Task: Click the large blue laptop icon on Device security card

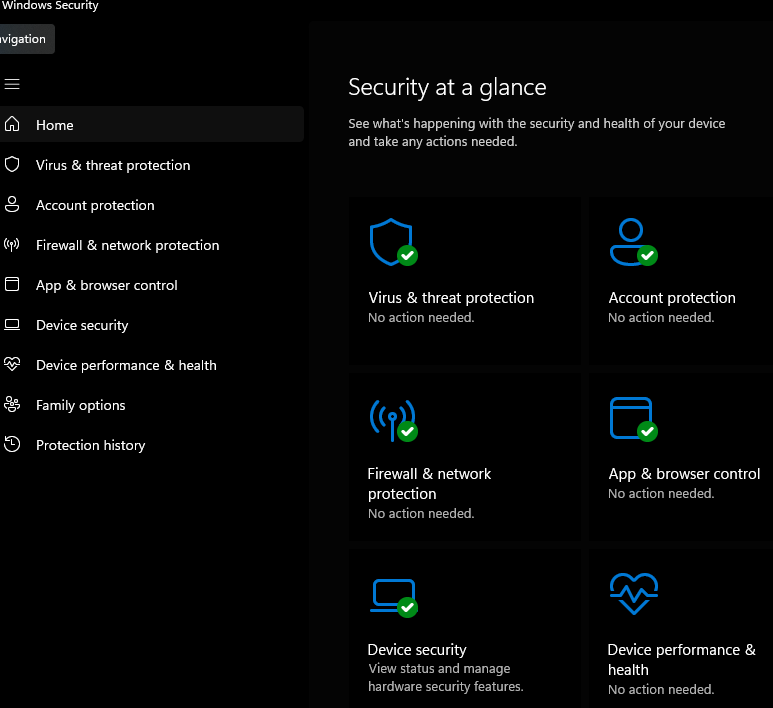Action: (392, 595)
